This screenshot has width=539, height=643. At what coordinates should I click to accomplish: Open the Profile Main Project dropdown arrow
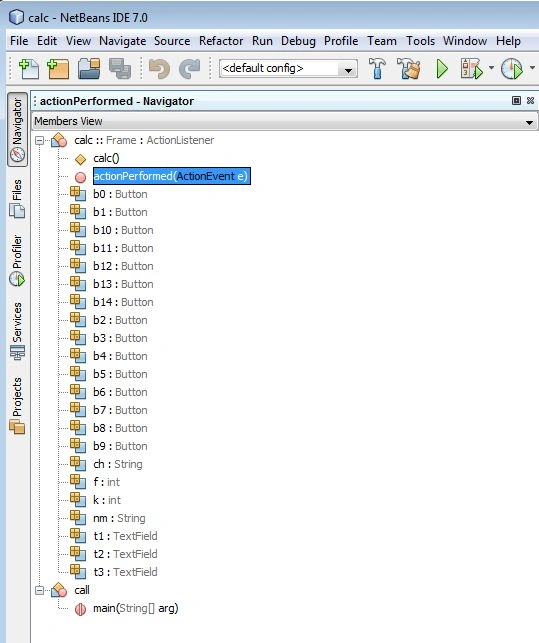[532, 68]
